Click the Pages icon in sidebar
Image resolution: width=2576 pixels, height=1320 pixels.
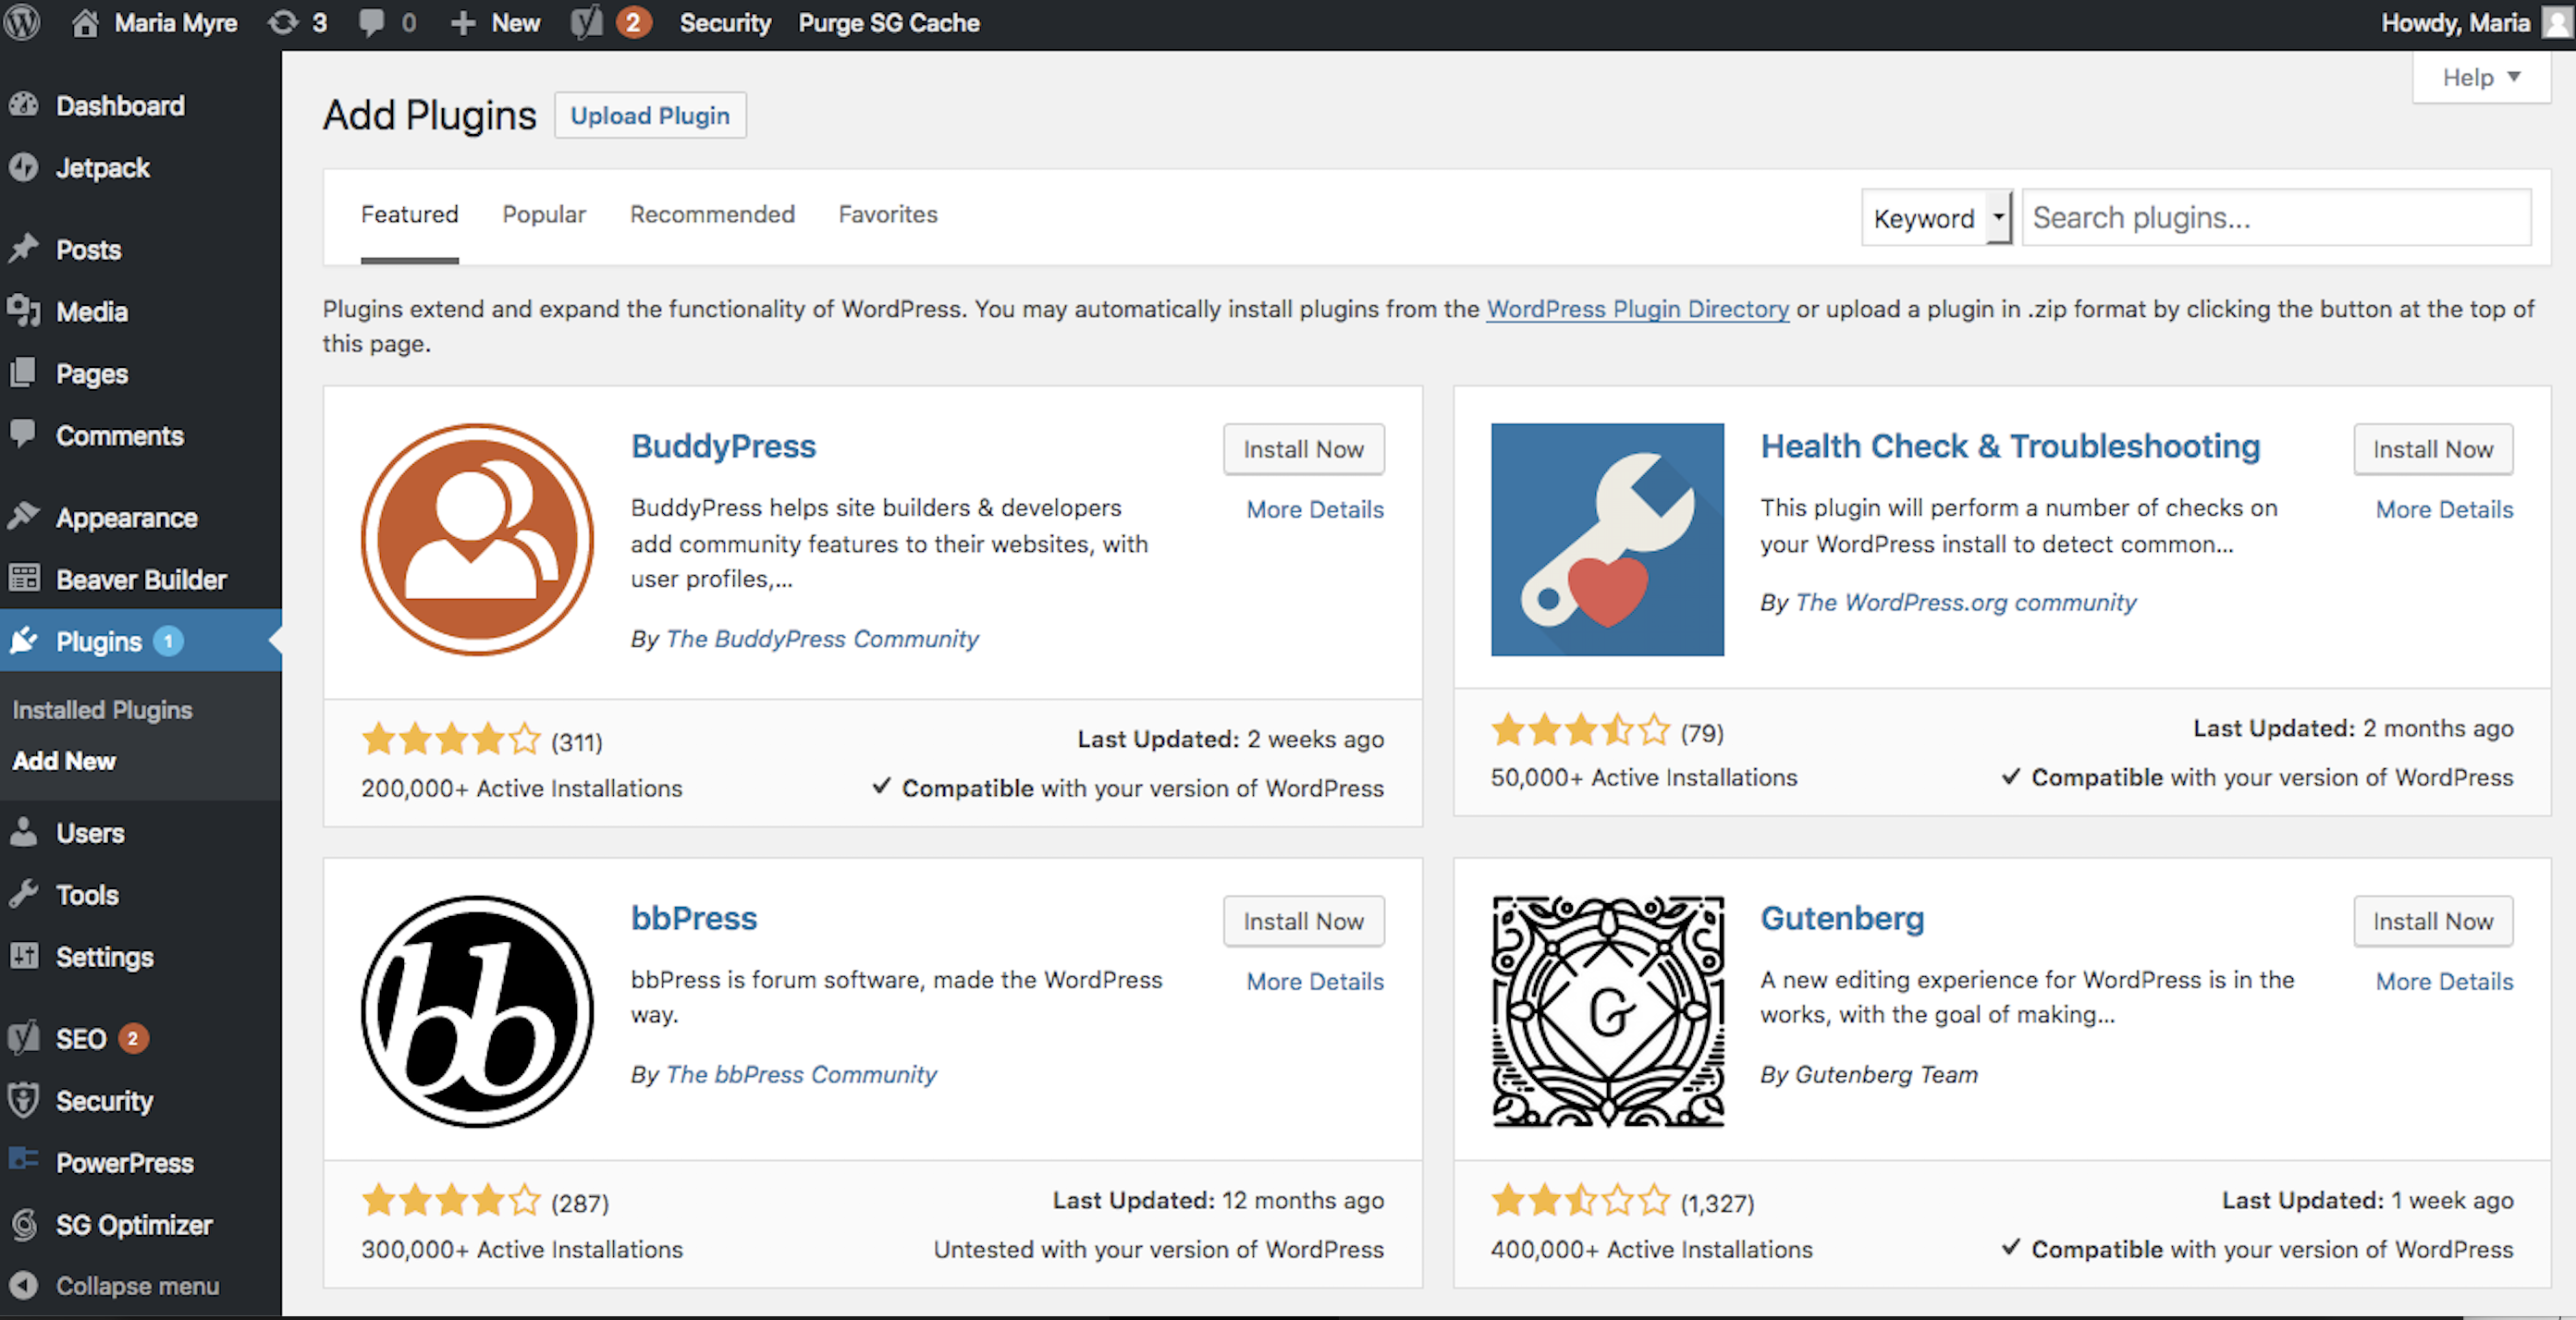pos(24,373)
